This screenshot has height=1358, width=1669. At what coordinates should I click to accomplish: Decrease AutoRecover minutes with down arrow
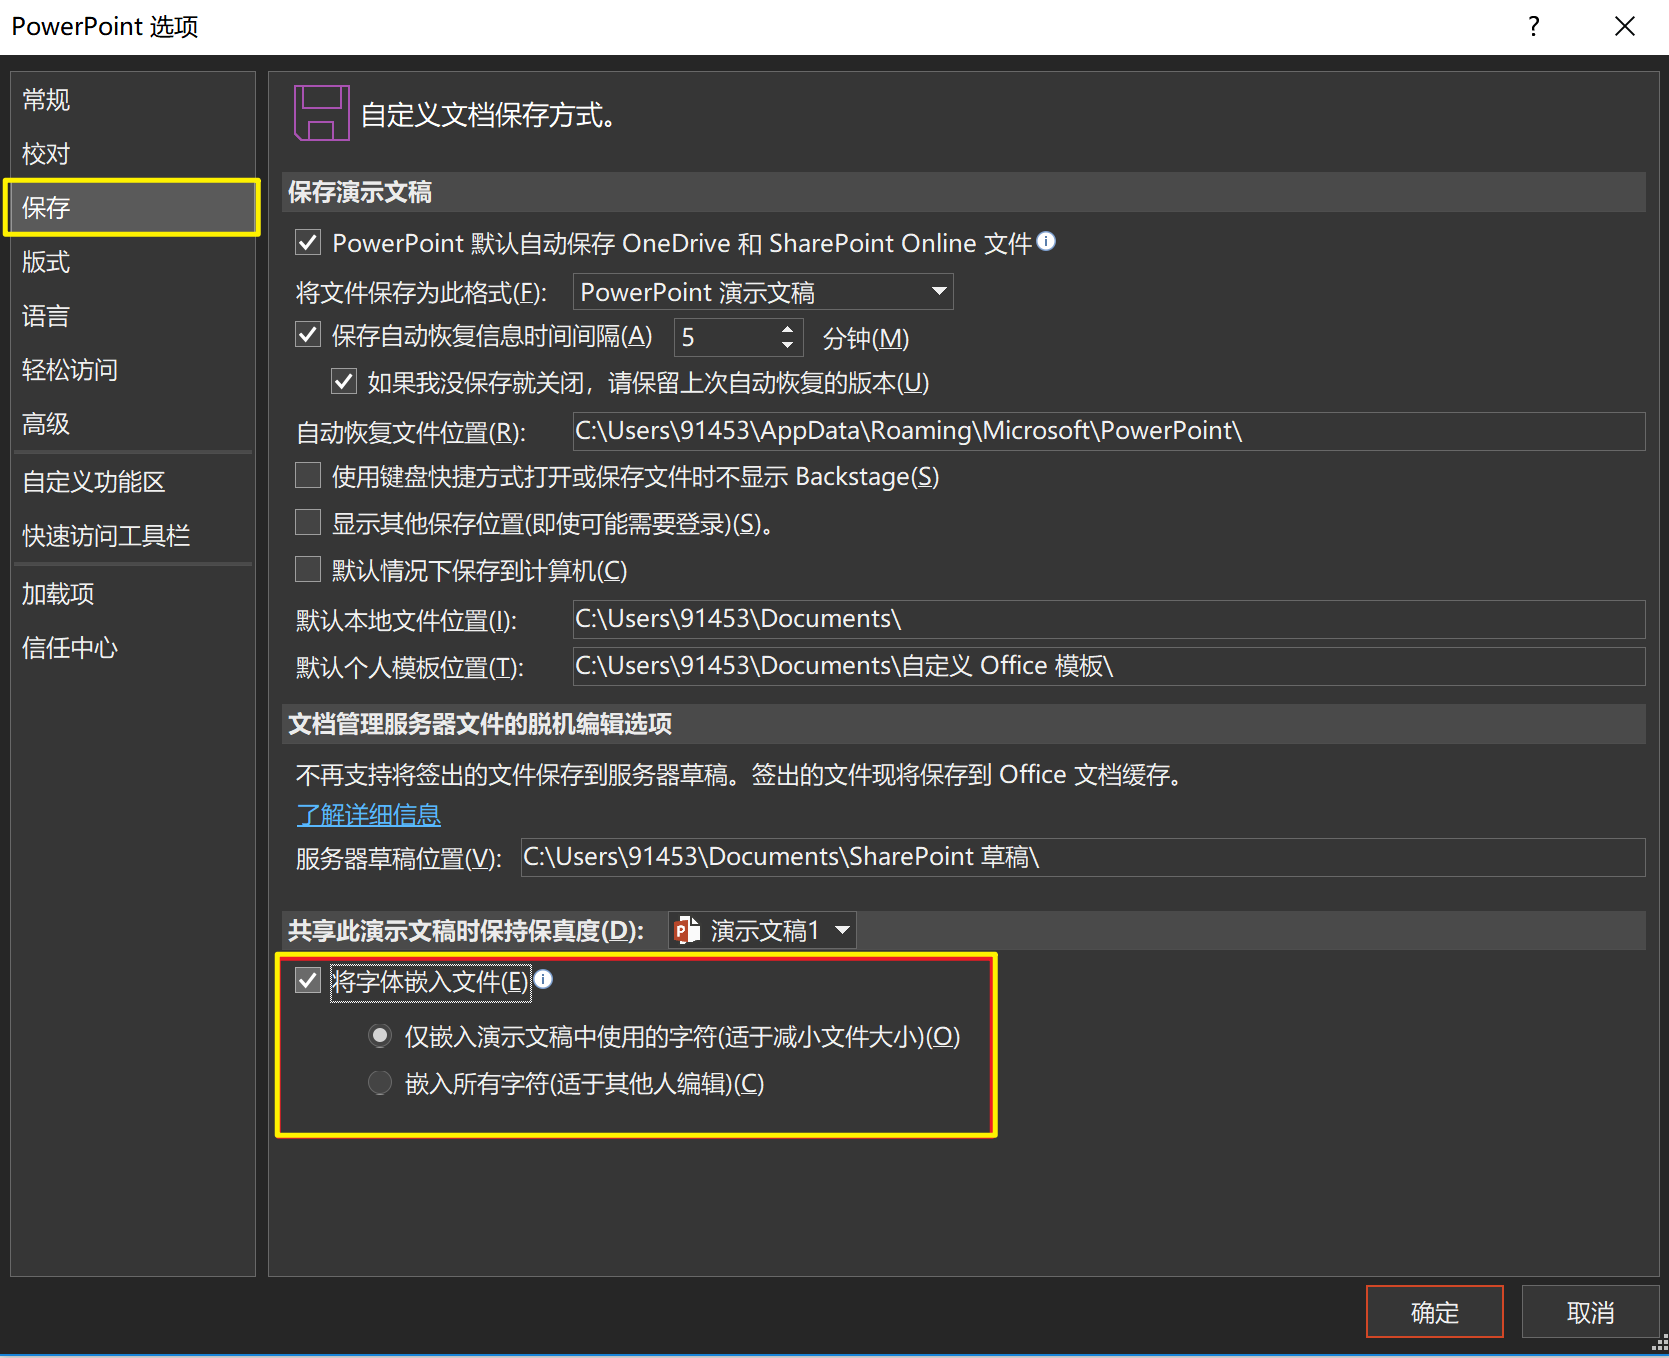(788, 346)
